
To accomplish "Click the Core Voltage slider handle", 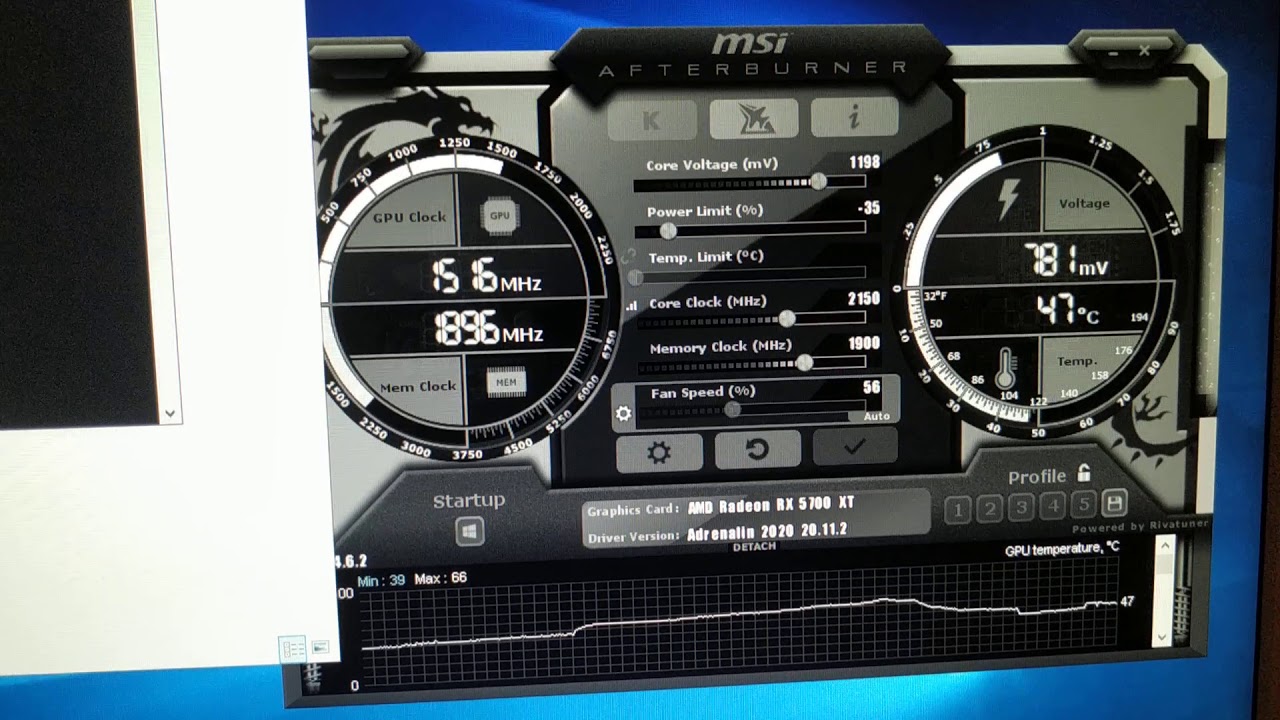I will coord(818,181).
